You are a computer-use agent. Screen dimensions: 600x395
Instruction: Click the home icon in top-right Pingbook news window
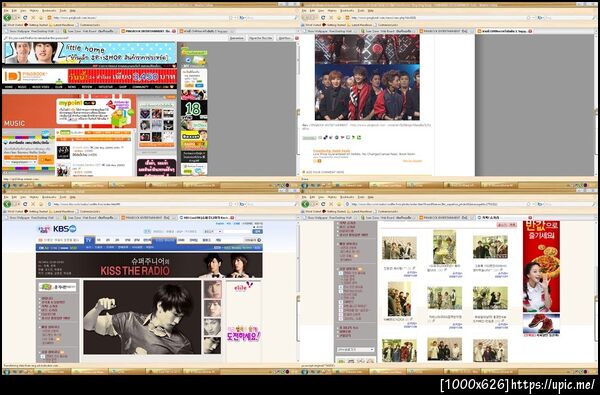click(339, 18)
